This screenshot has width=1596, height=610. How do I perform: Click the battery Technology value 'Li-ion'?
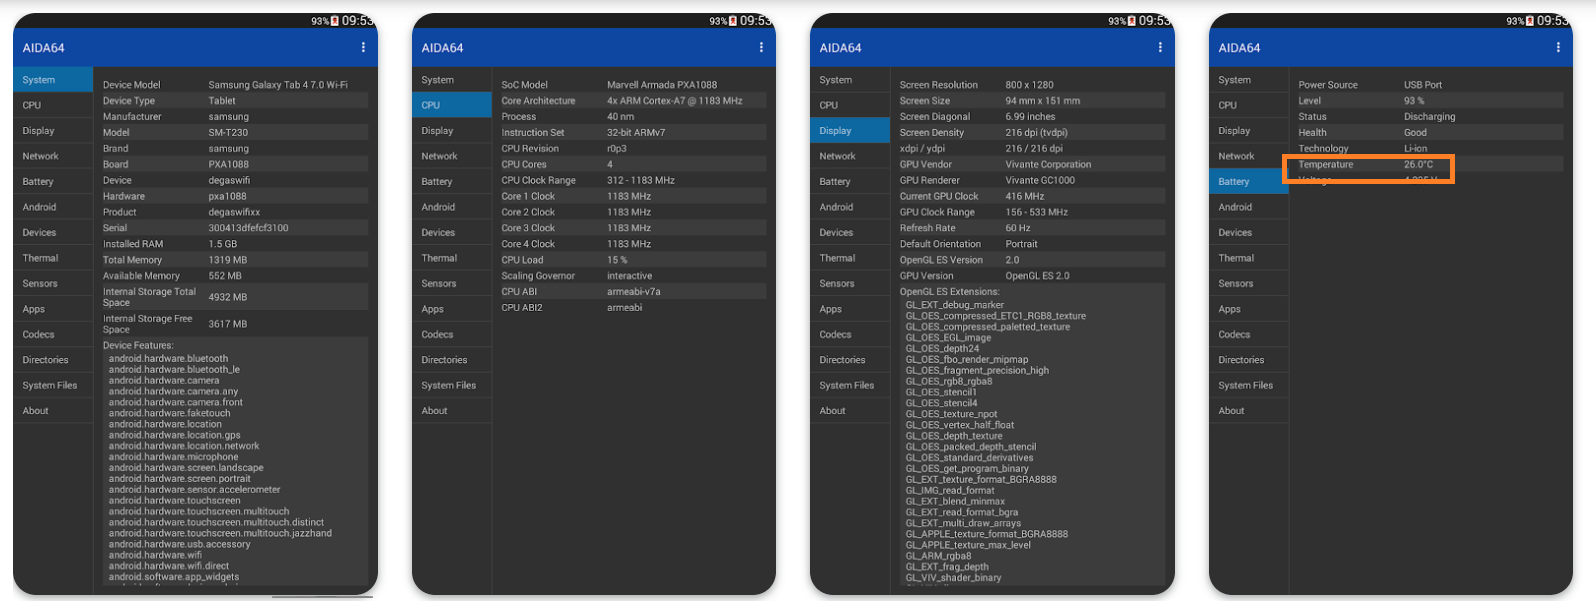(x=1415, y=149)
